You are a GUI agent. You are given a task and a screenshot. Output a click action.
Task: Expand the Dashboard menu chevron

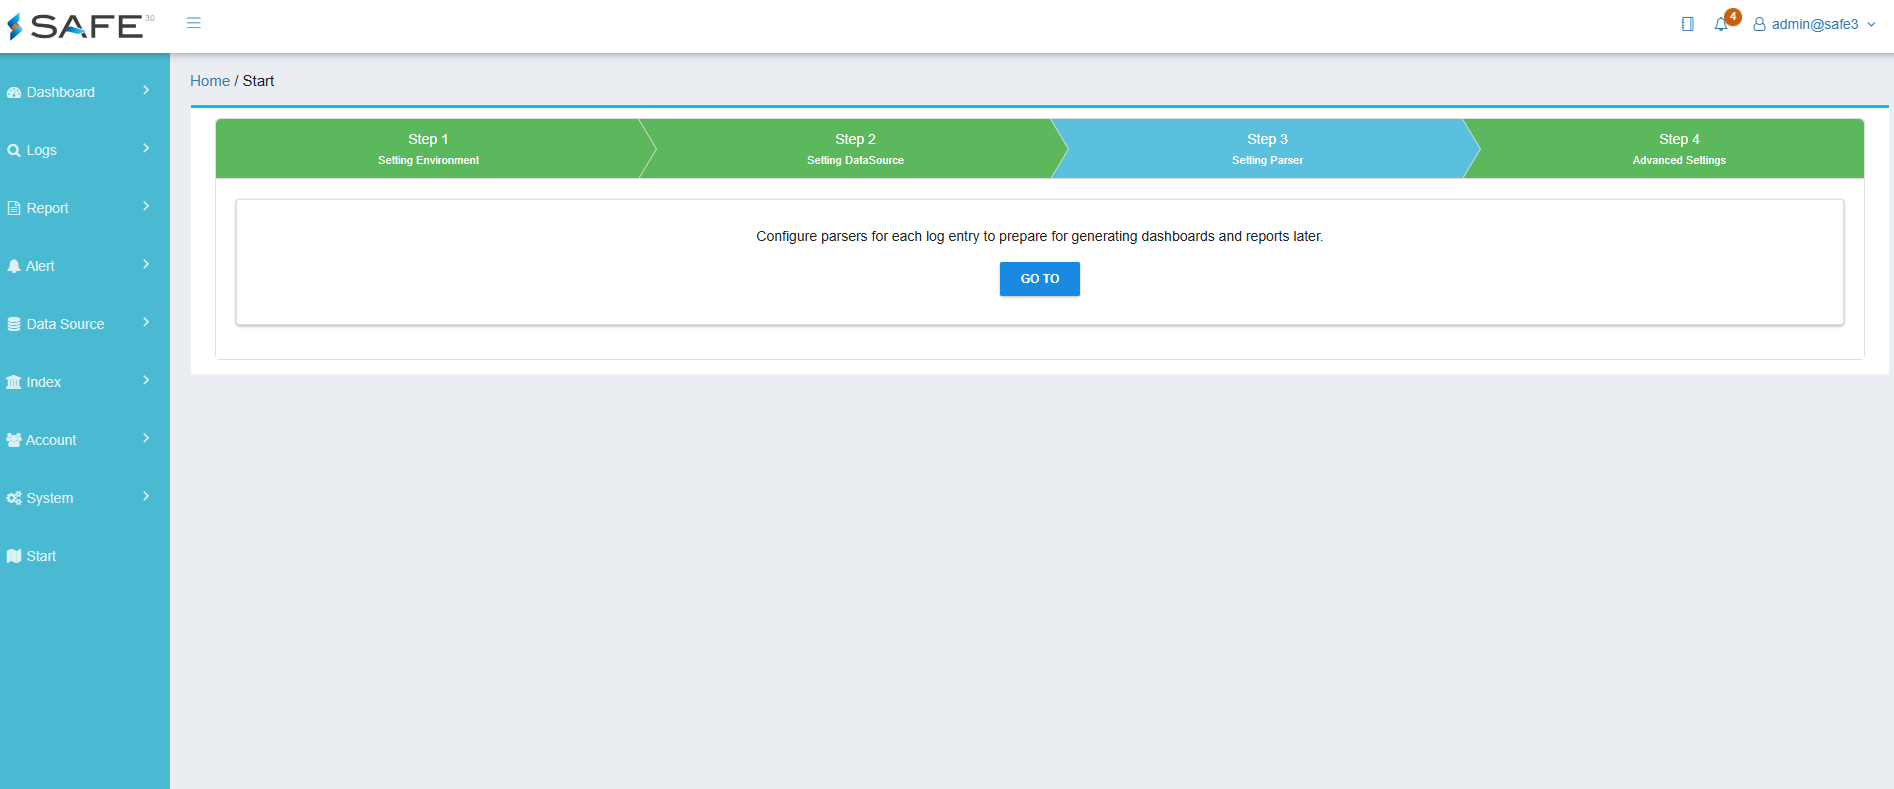click(x=146, y=91)
